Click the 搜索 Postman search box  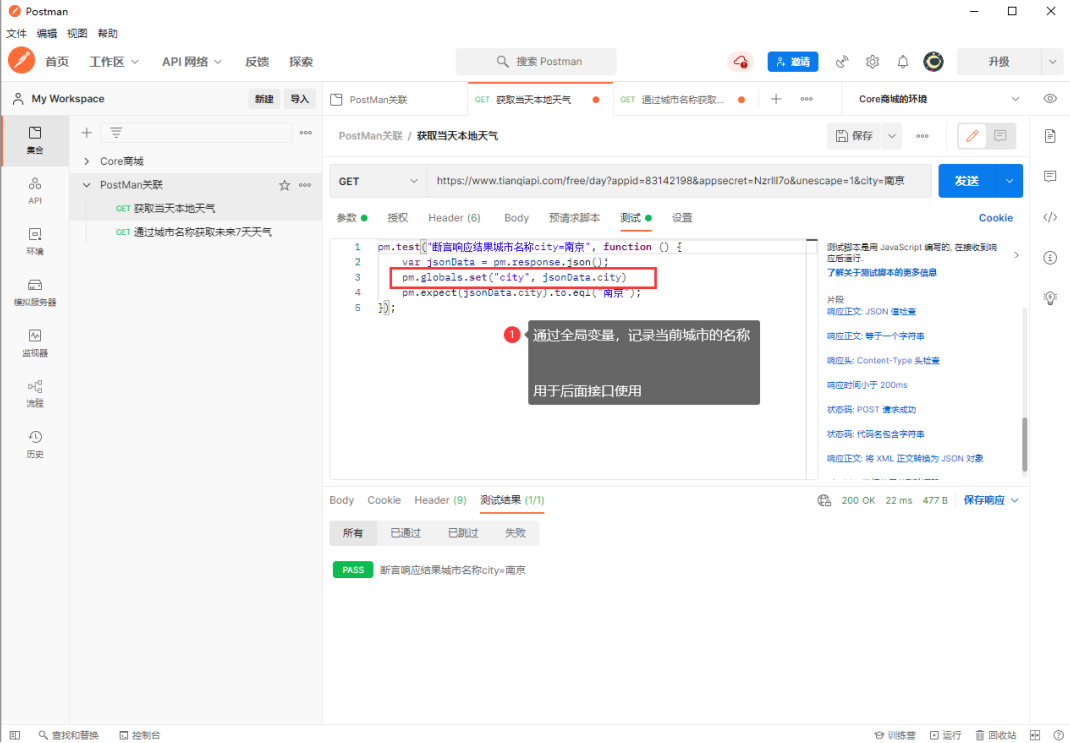[536, 61]
